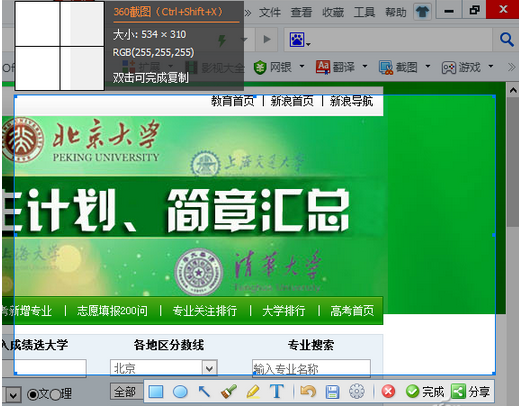Click the page scrollbar up arrow
Screen dimensions: 519x406
coord(513,90)
